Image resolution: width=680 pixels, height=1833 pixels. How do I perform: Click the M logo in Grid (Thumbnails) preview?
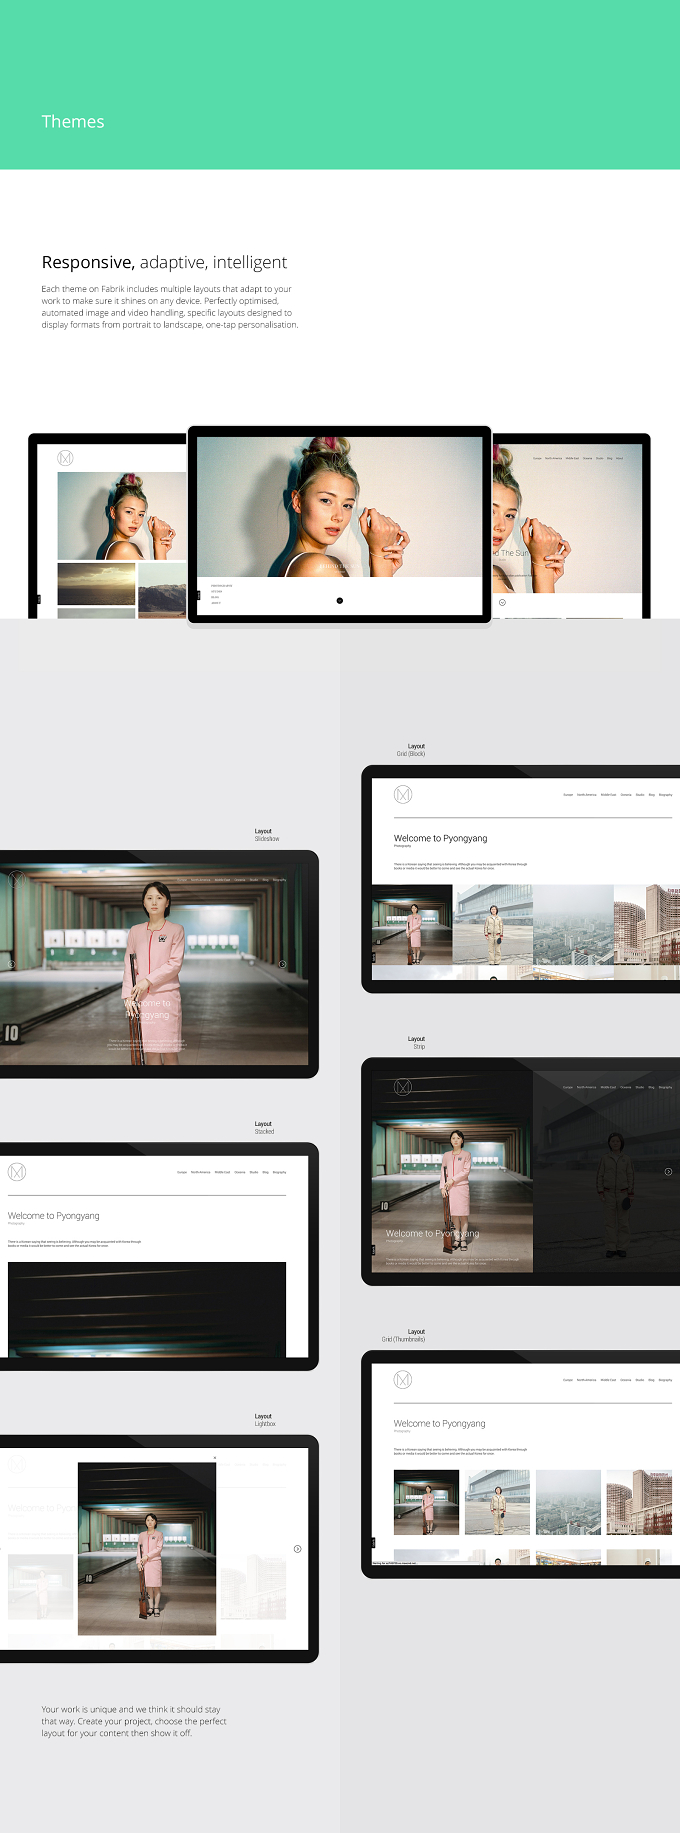403,1379
